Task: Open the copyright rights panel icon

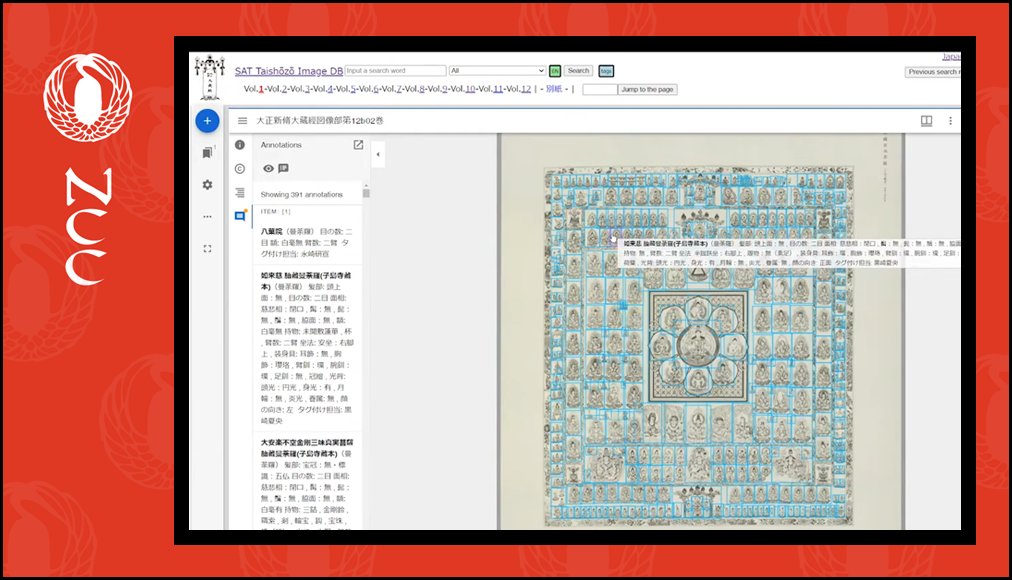Action: click(240, 168)
